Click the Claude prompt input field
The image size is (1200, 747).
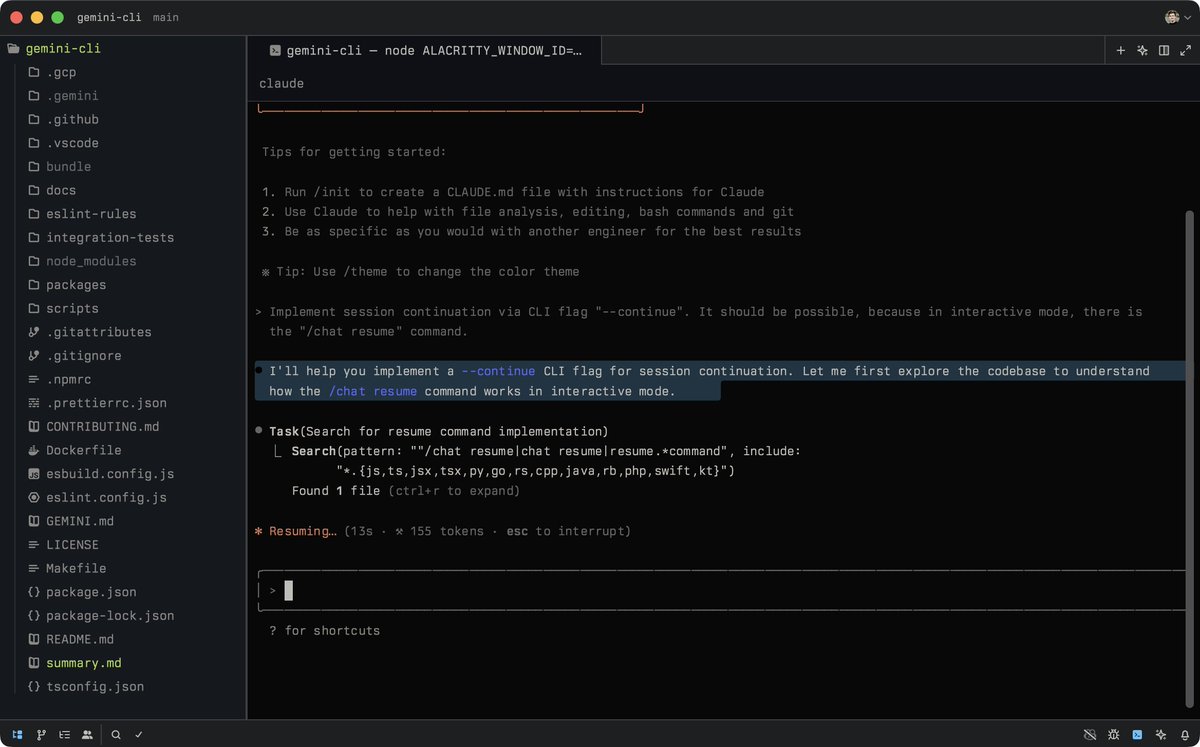[700, 591]
